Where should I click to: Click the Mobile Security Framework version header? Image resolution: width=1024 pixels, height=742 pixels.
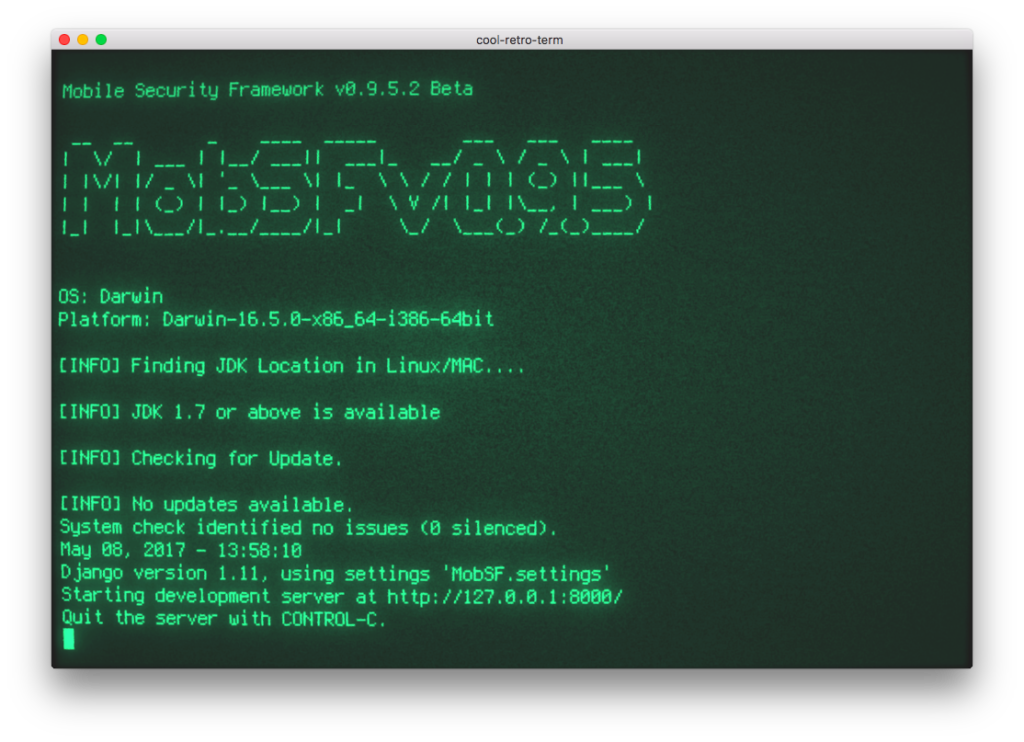[x=267, y=89]
